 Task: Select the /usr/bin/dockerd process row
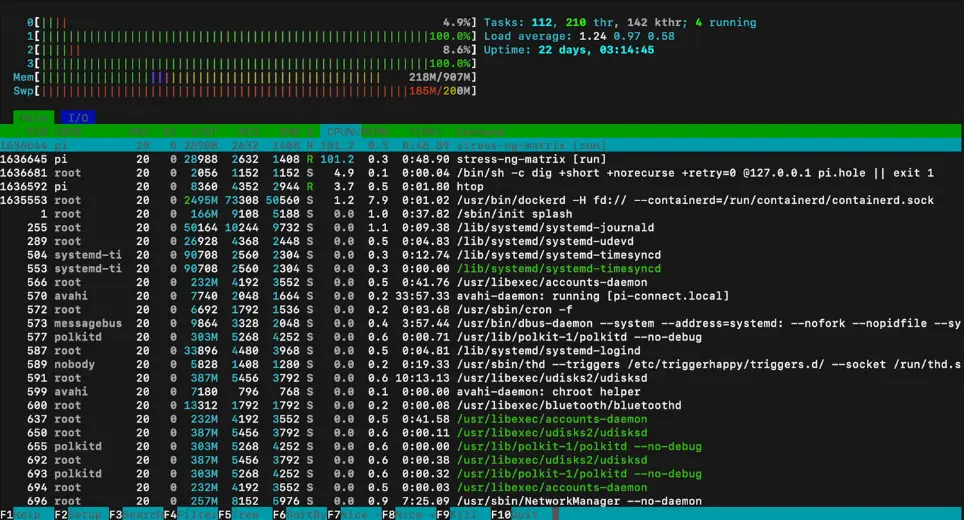tap(481, 200)
